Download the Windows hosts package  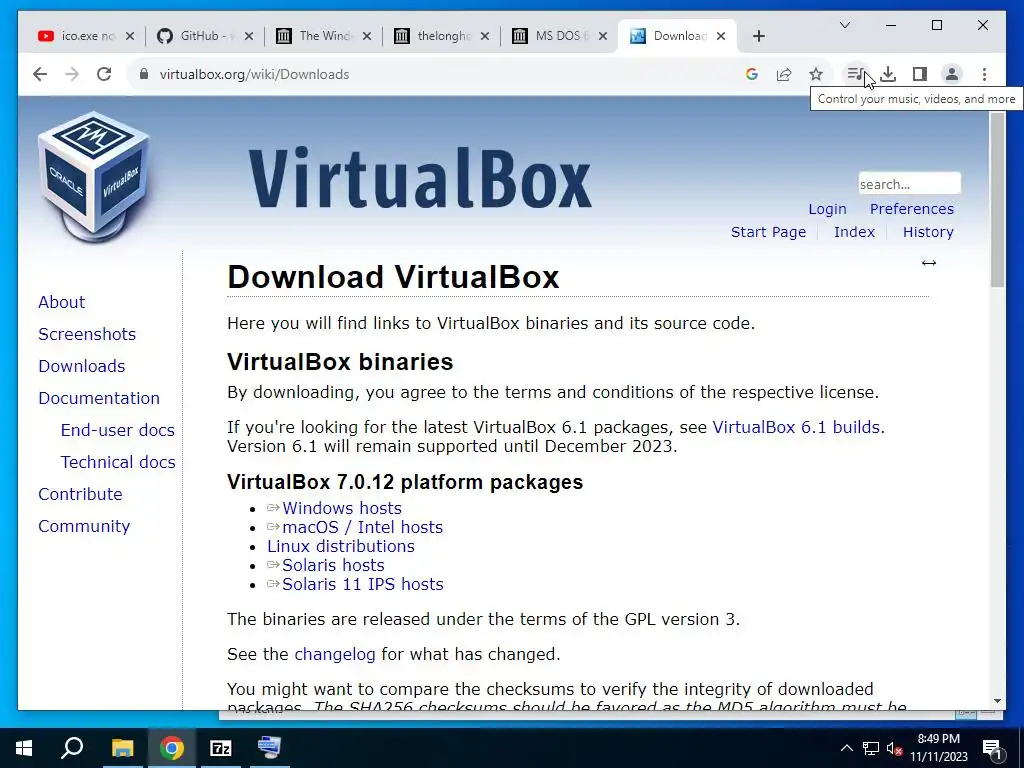click(342, 508)
